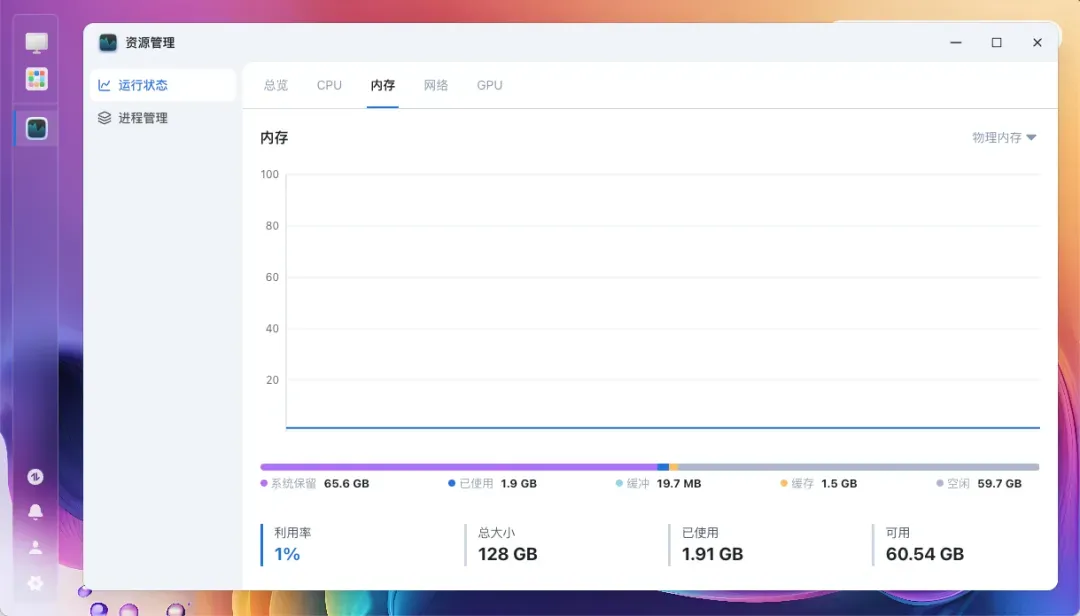Viewport: 1080px width, 616px height.
Task: Click the desktop monitor icon in dock
Action: tap(37, 43)
